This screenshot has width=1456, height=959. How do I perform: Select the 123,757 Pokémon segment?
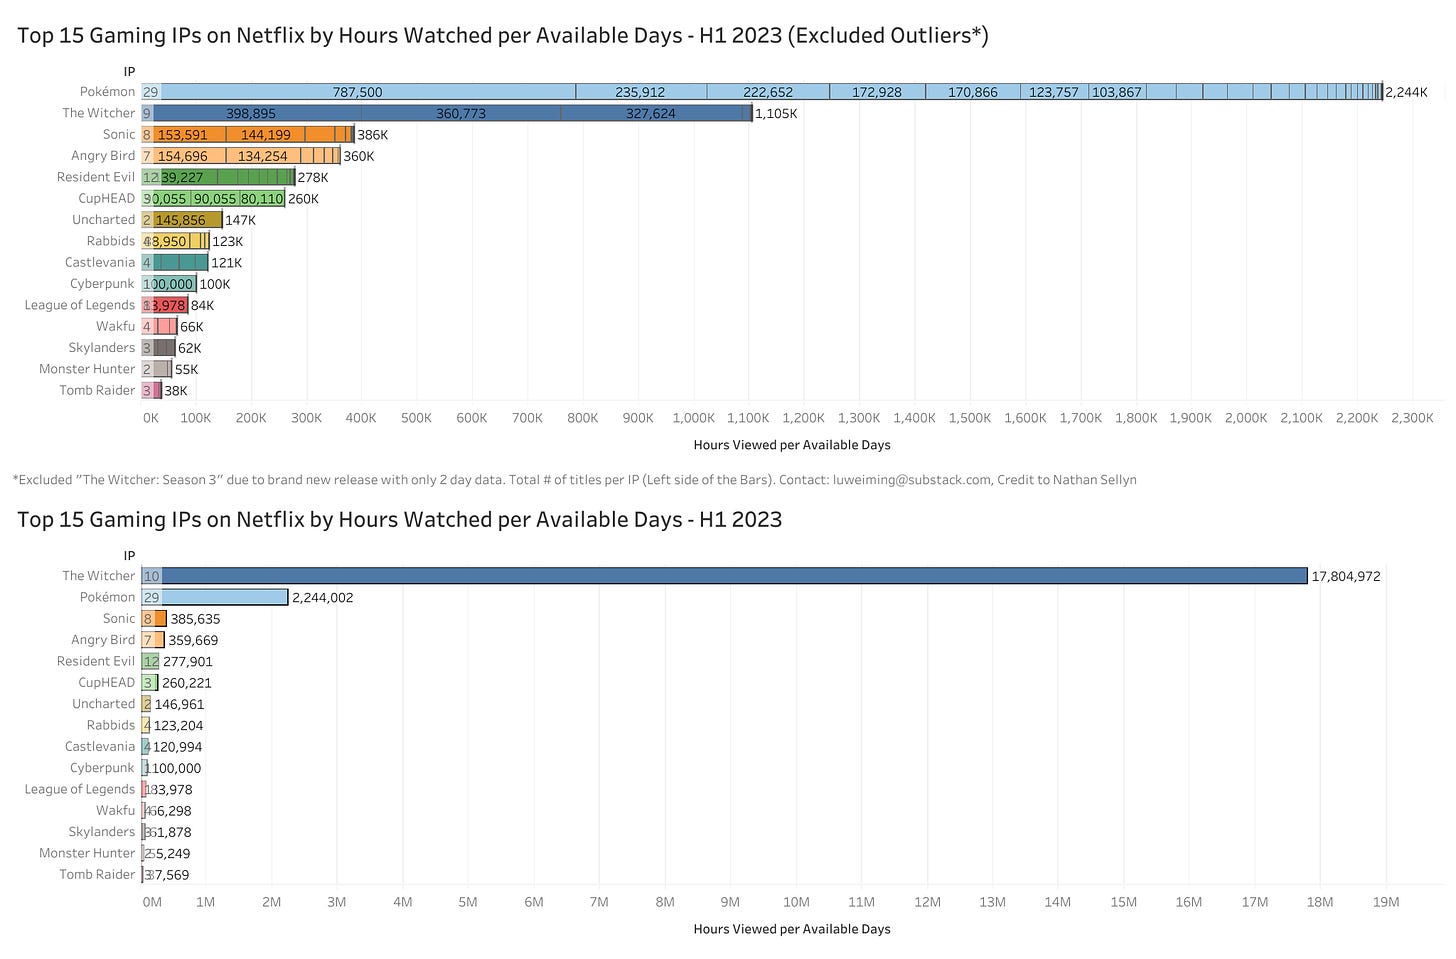1054,92
